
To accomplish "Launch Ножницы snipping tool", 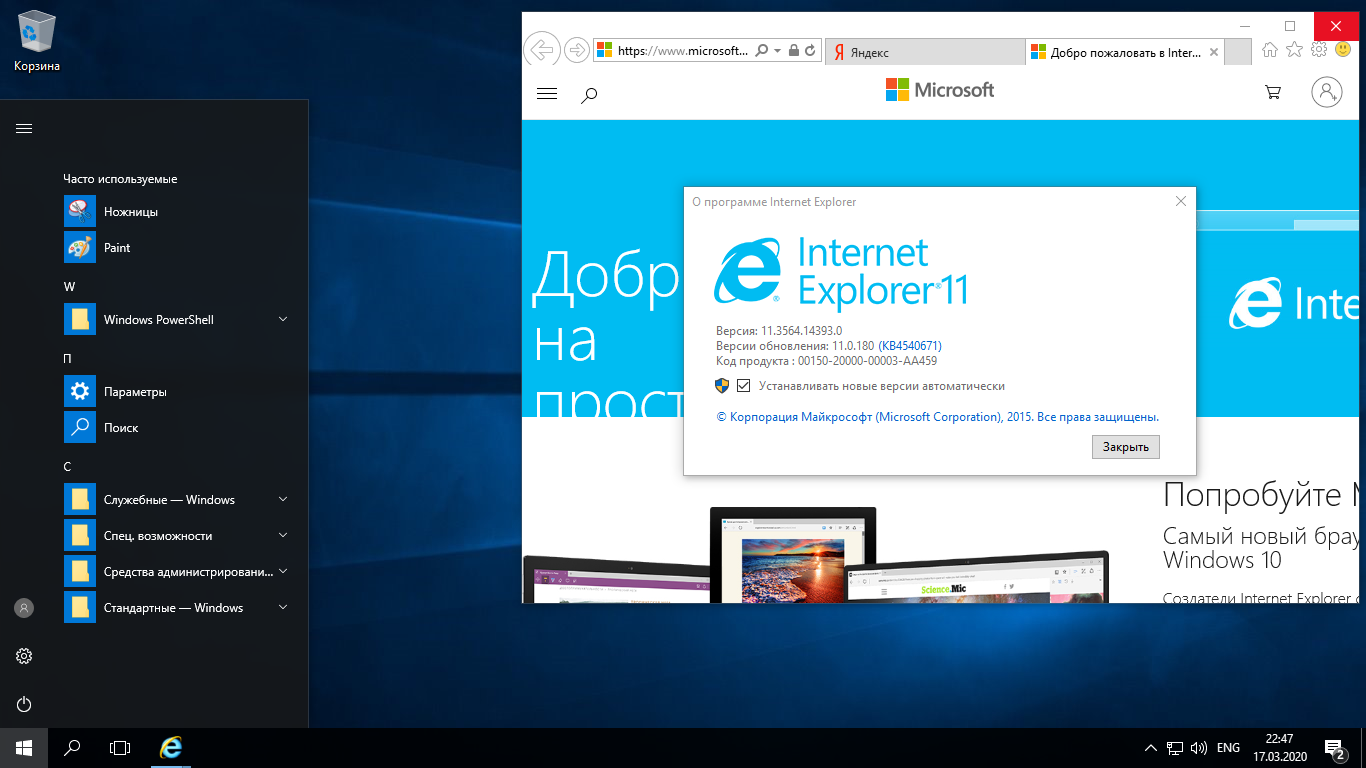I will tap(180, 212).
